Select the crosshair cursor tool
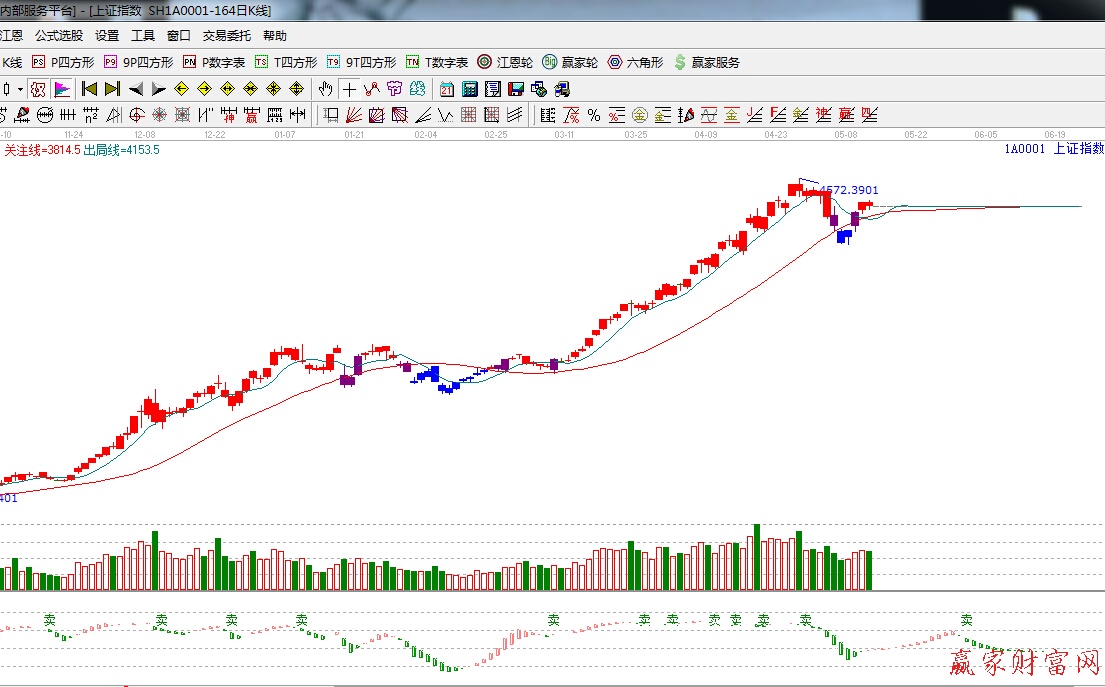Screen dimensions: 1105x687 (348, 89)
